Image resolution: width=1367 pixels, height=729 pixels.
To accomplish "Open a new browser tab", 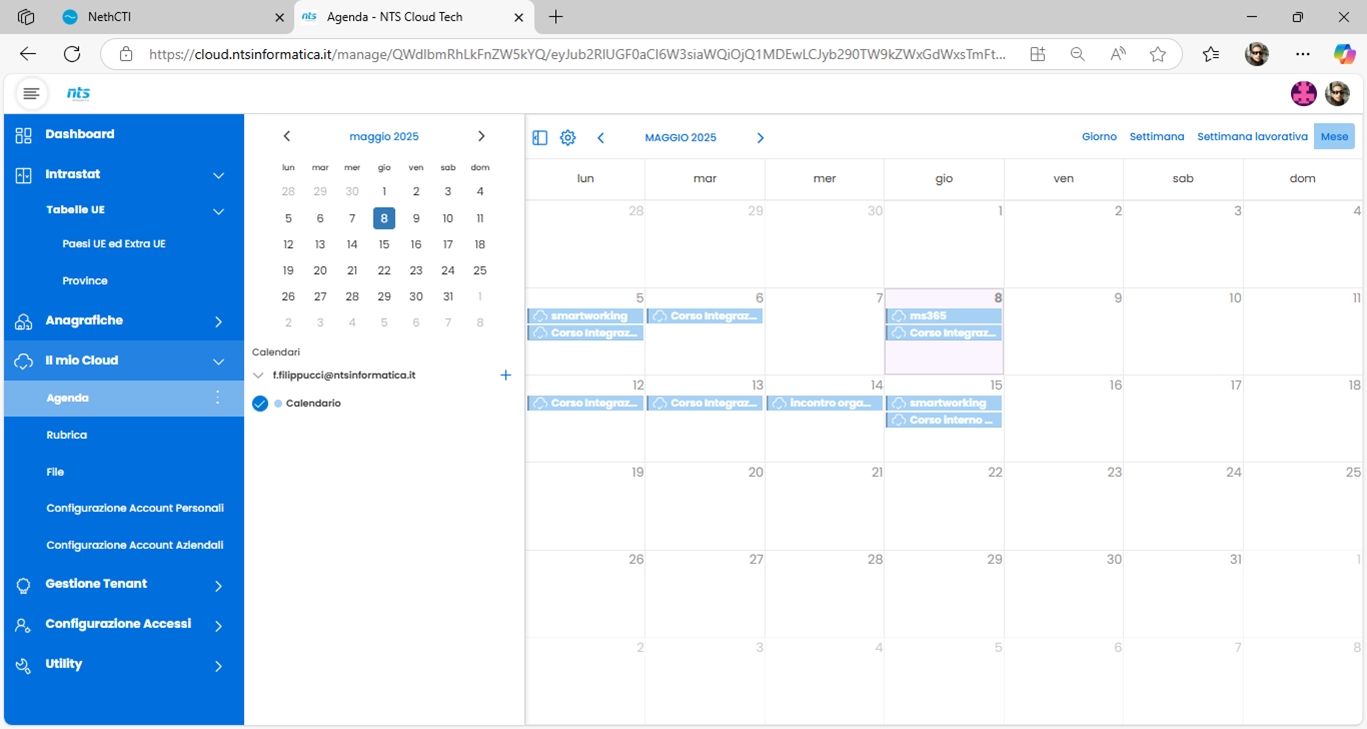I will pos(556,17).
